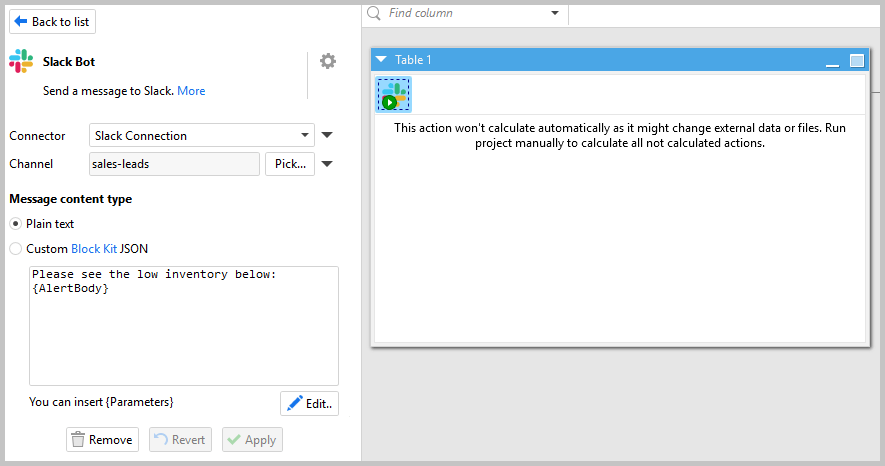Click the Table 1 title text
The image size is (885, 466).
coord(413,60)
